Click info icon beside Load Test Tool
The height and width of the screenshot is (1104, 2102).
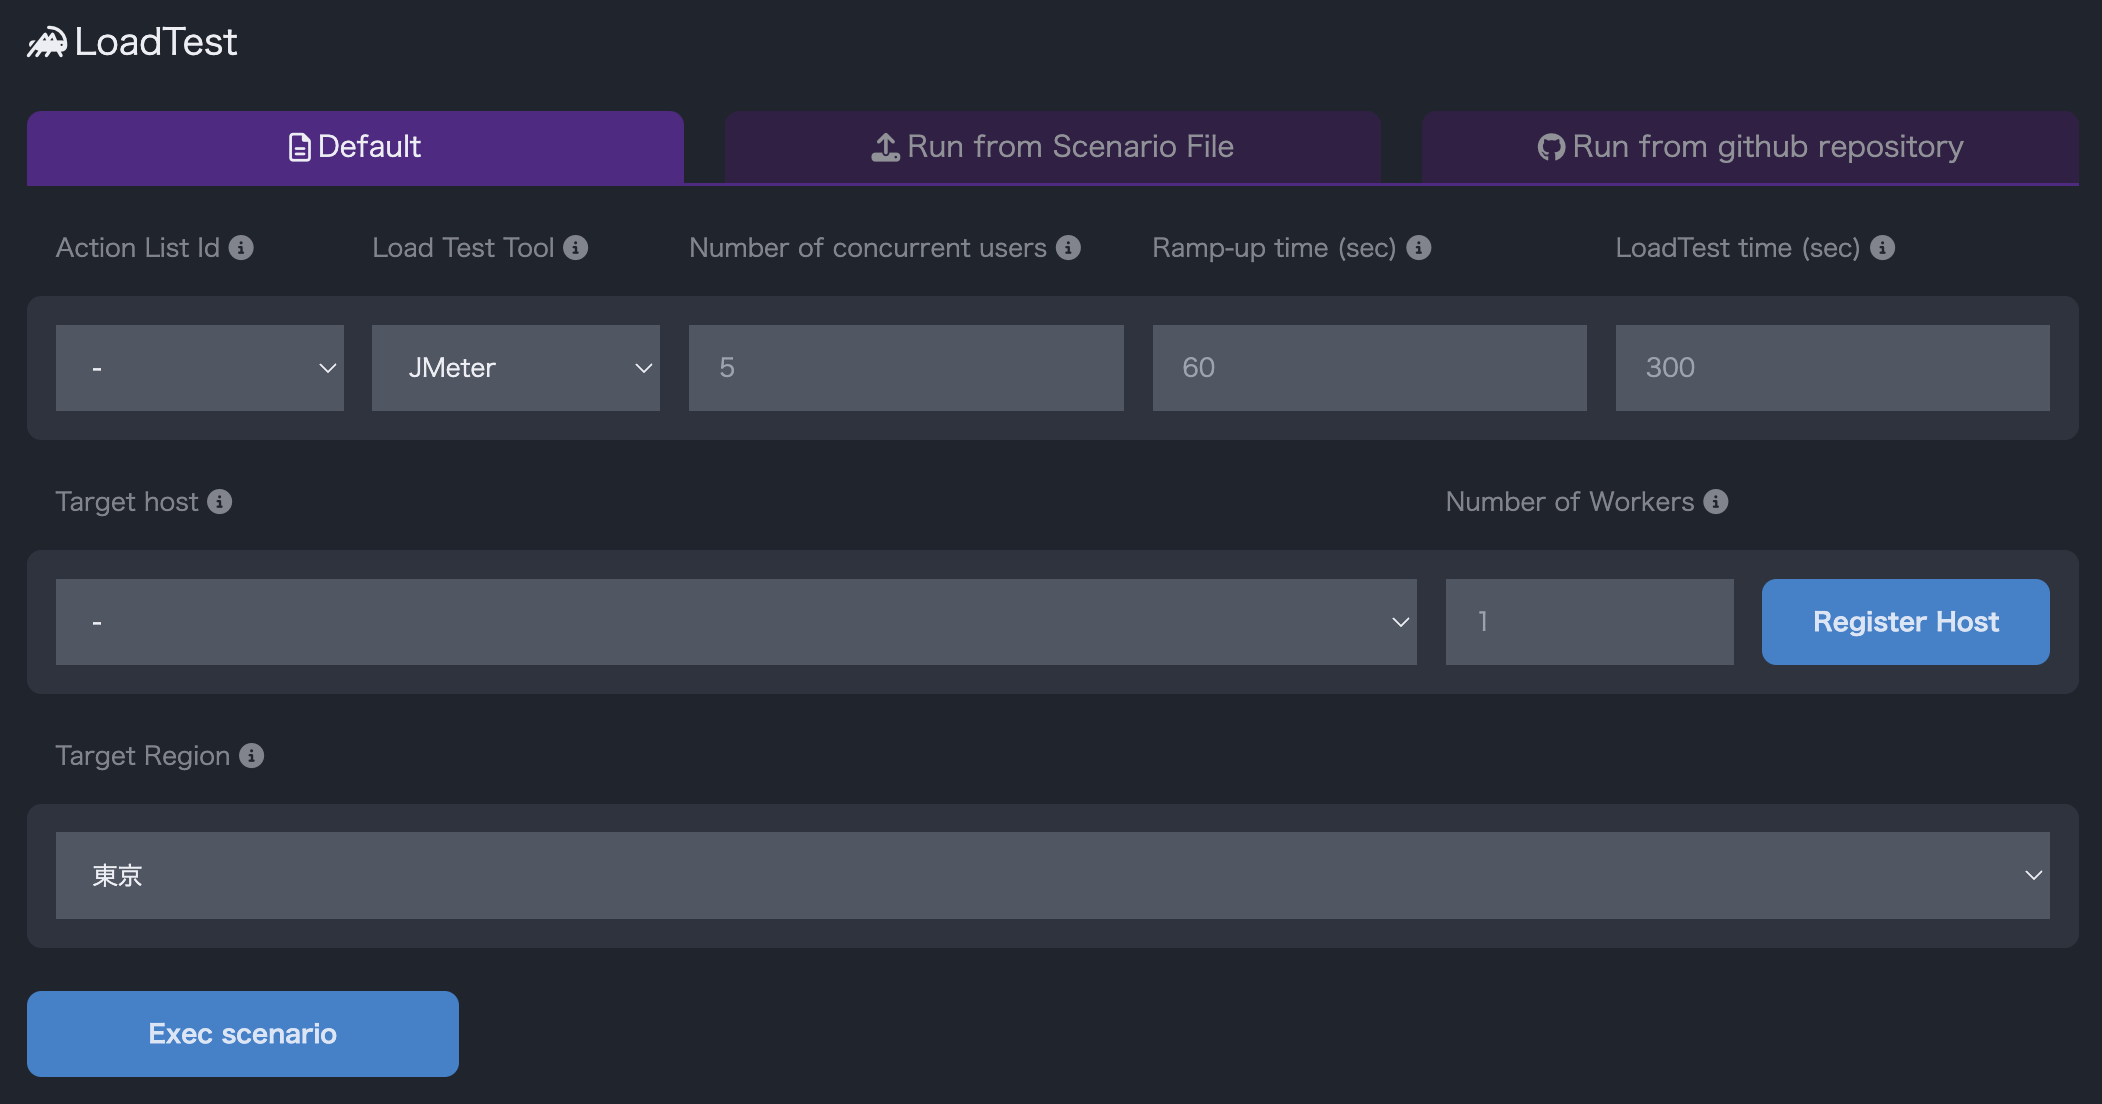click(575, 248)
